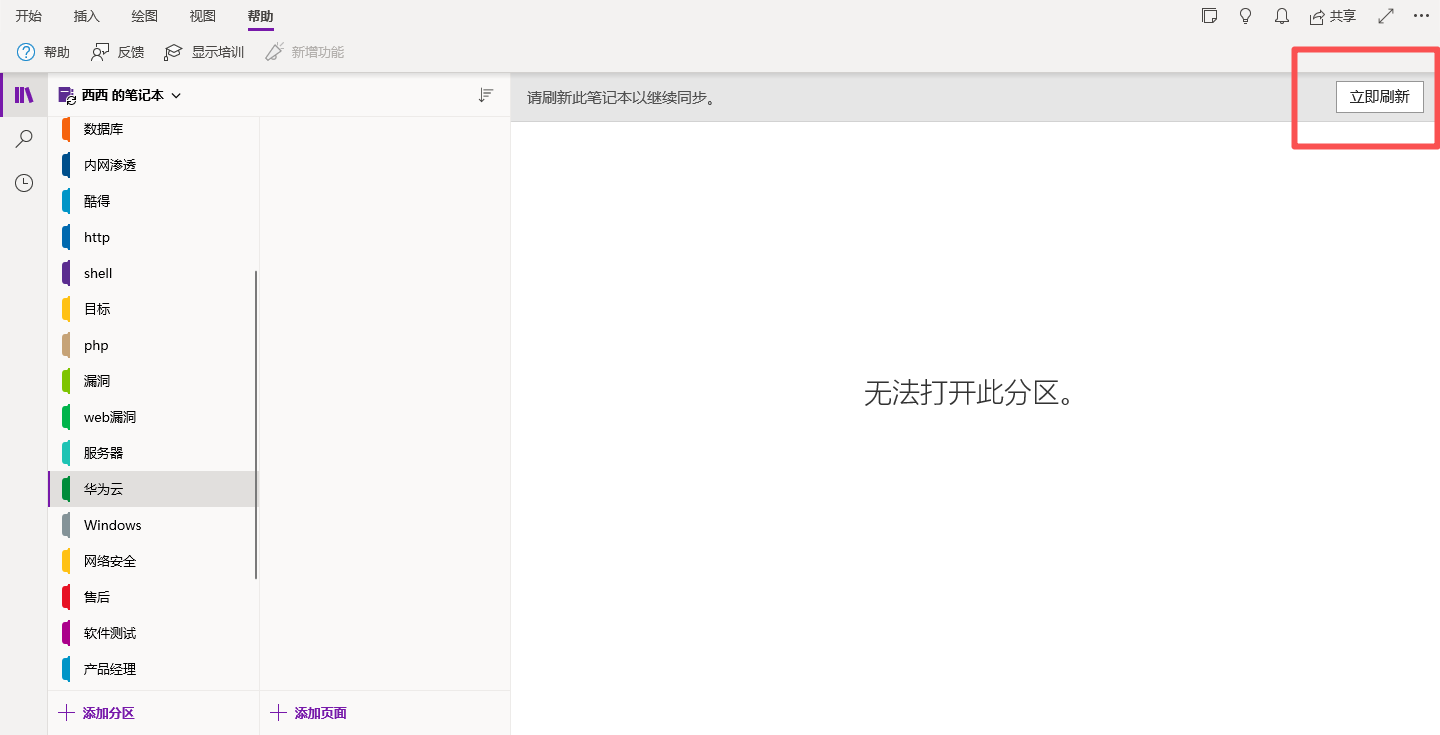Open the search magnifier in sidebar
This screenshot has height=735, width=1440.
tap(24, 139)
